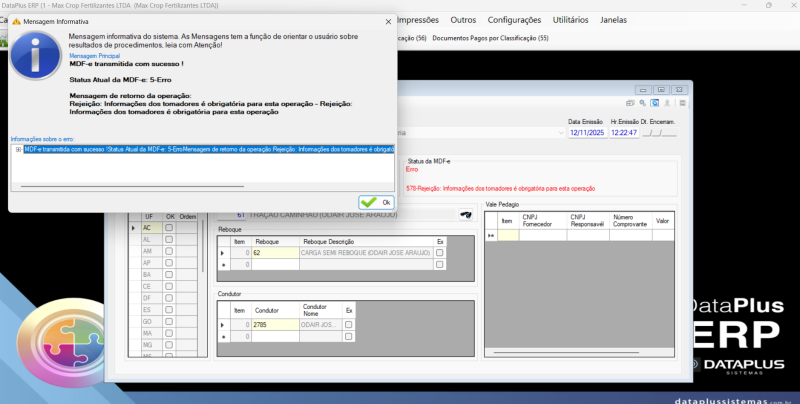The height and width of the screenshot is (404, 800).
Task: Open the Impressões menu
Action: pyautogui.click(x=417, y=20)
